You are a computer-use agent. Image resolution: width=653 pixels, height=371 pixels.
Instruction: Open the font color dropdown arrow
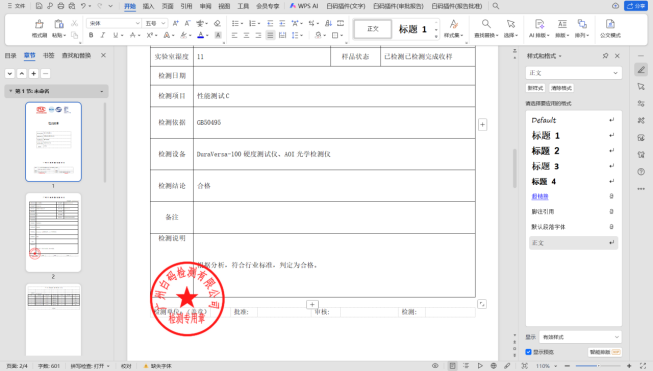(207, 35)
